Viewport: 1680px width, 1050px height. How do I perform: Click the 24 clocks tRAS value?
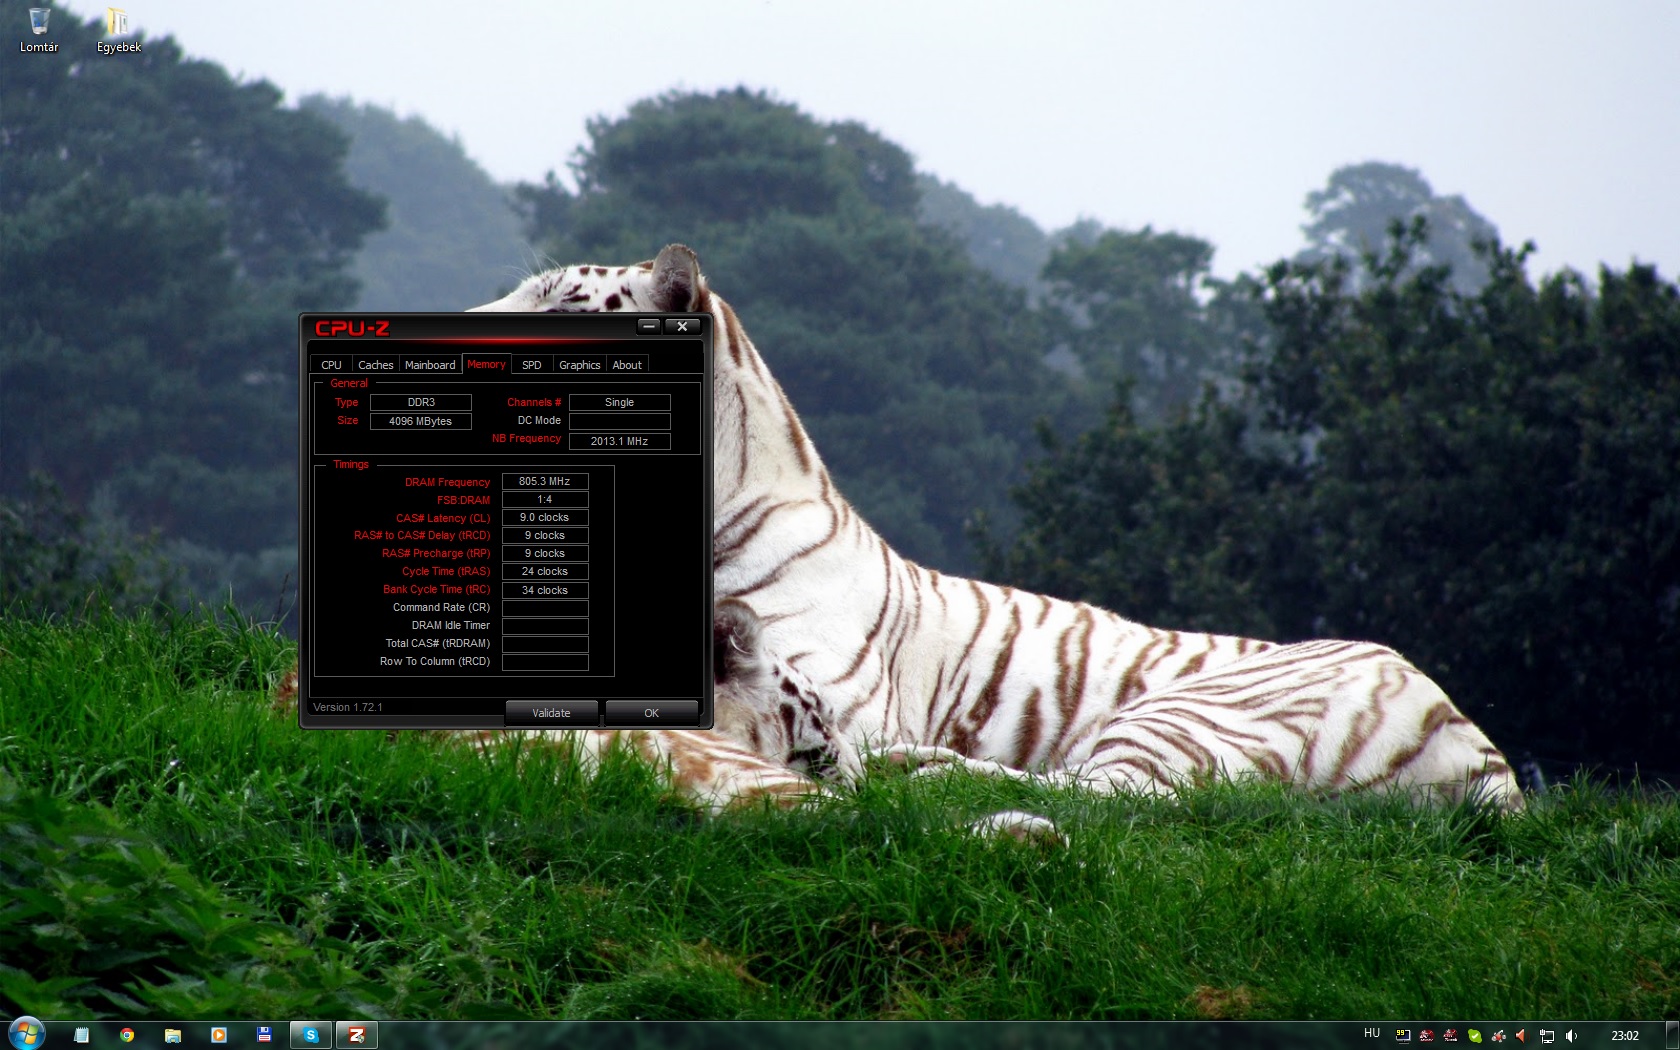pyautogui.click(x=545, y=571)
